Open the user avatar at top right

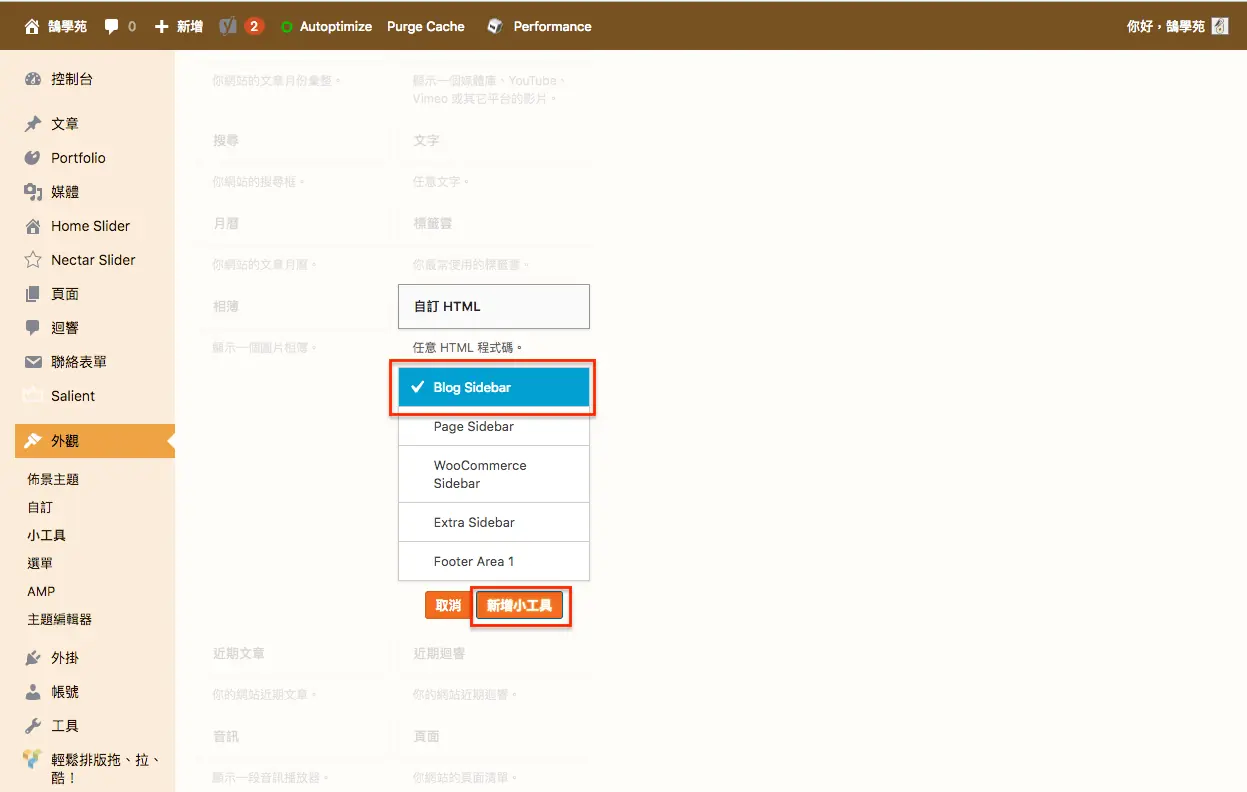1220,27
